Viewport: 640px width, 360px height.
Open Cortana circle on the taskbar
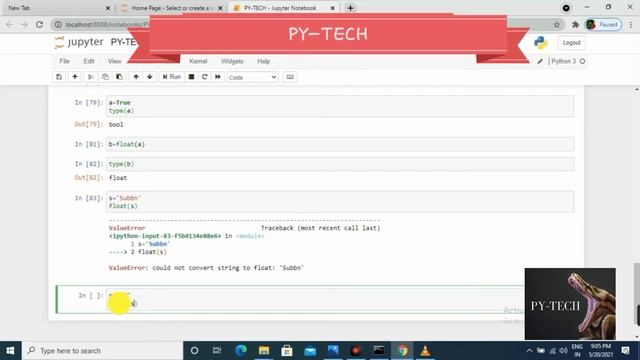pos(194,351)
